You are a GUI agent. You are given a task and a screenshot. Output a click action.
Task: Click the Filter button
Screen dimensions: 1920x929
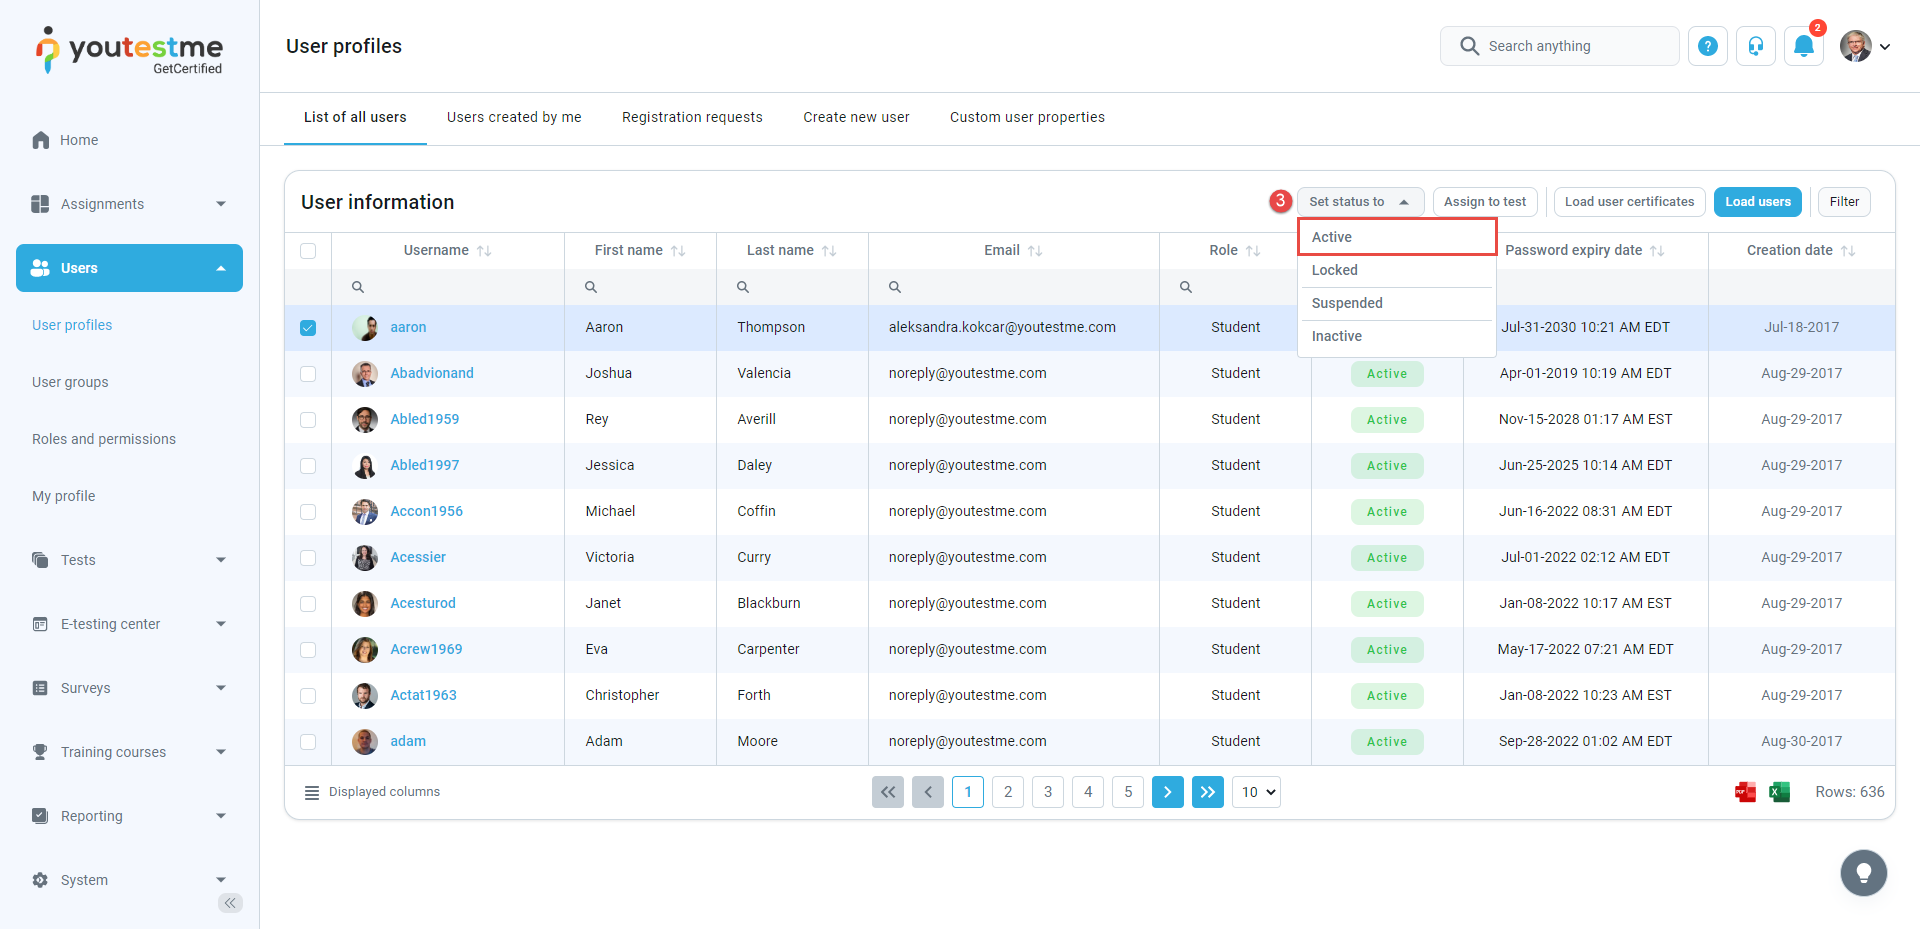point(1844,202)
